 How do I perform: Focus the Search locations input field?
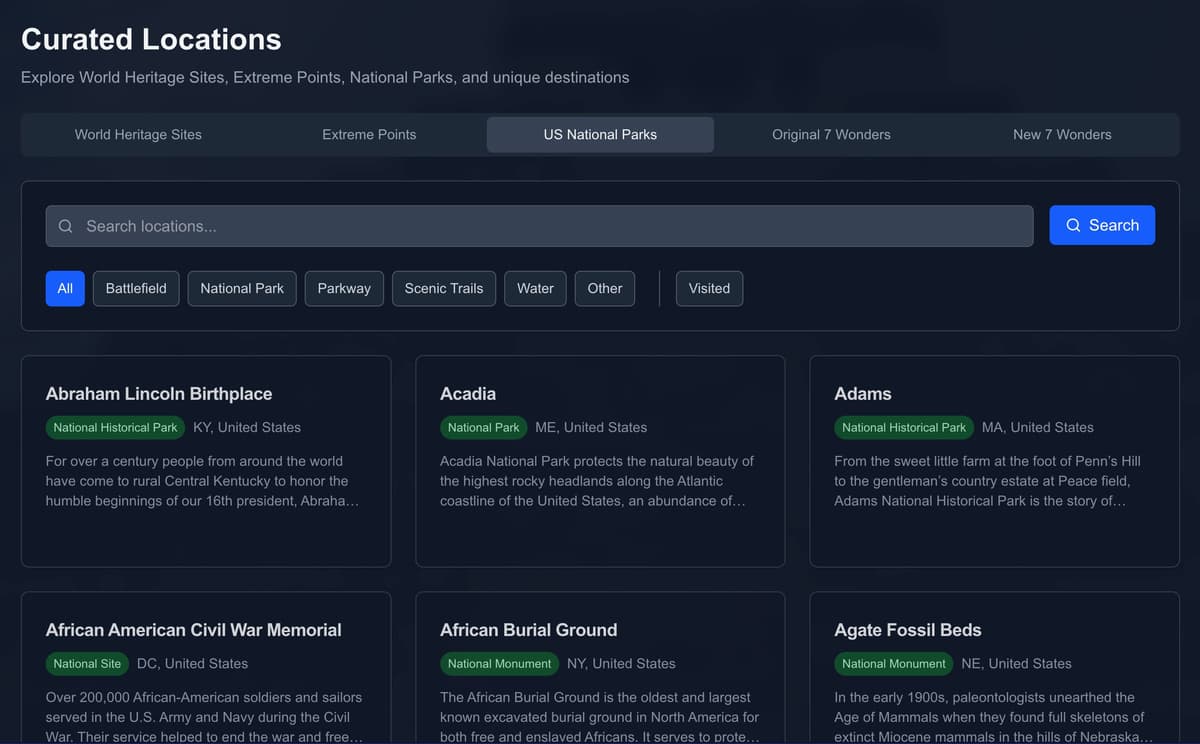pos(539,226)
